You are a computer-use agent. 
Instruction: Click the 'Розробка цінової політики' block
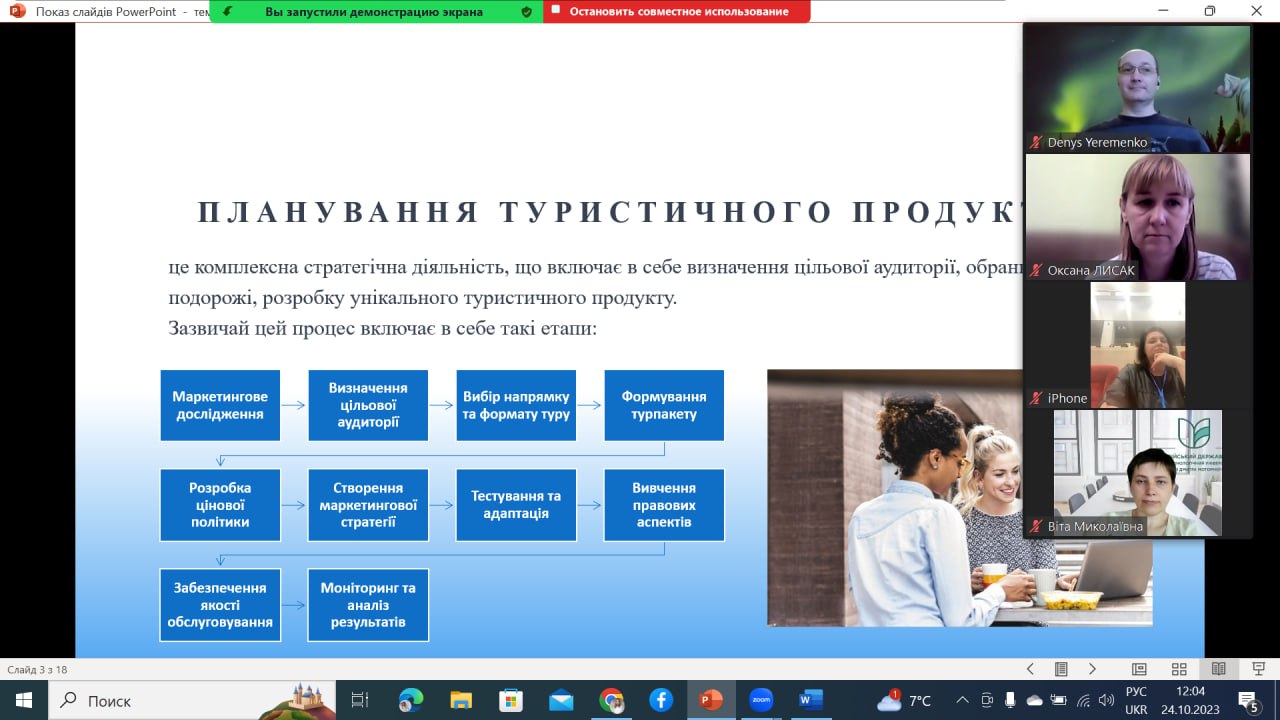tap(220, 505)
